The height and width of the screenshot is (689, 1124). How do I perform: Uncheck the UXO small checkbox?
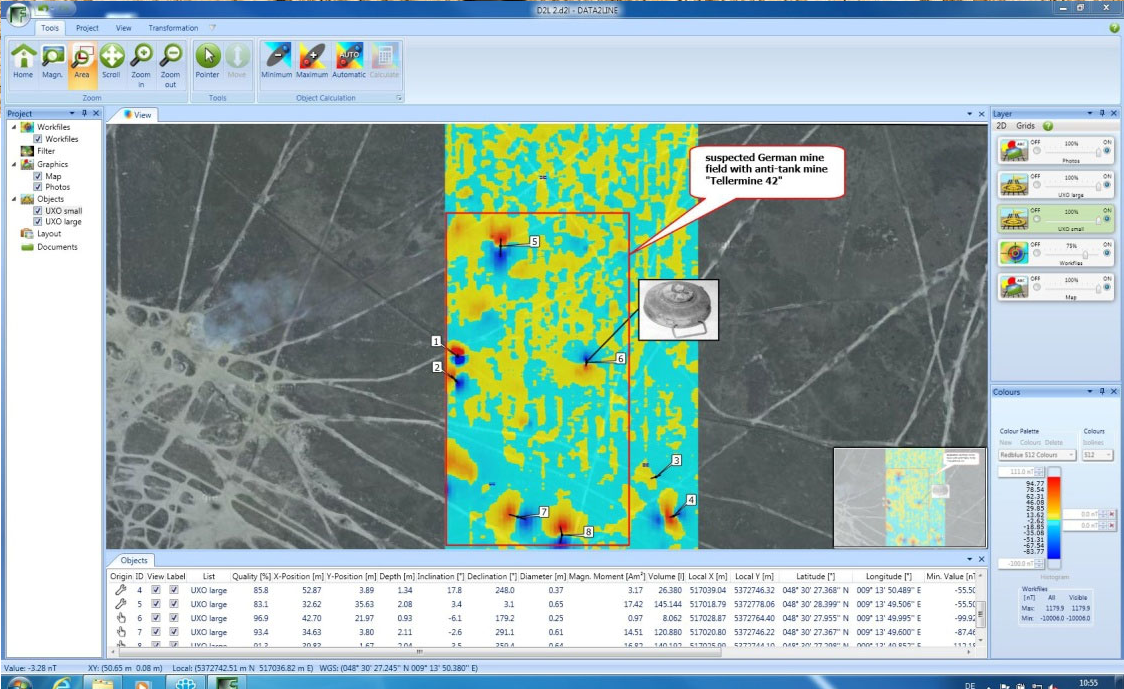(38, 211)
